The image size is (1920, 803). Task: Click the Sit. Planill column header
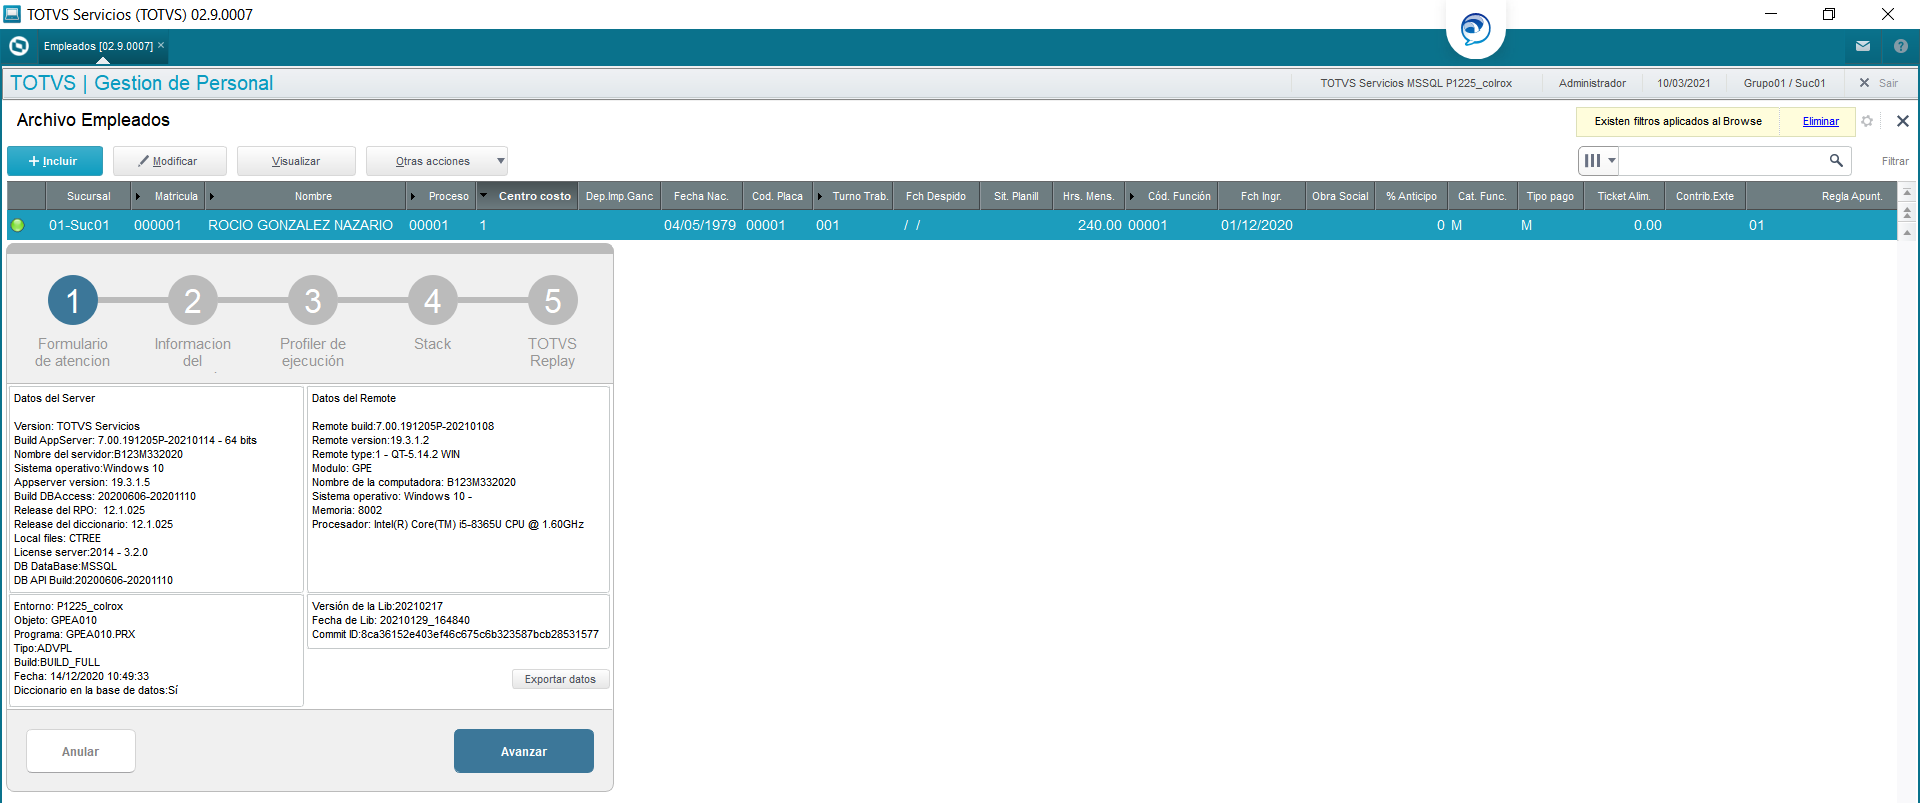click(1016, 196)
